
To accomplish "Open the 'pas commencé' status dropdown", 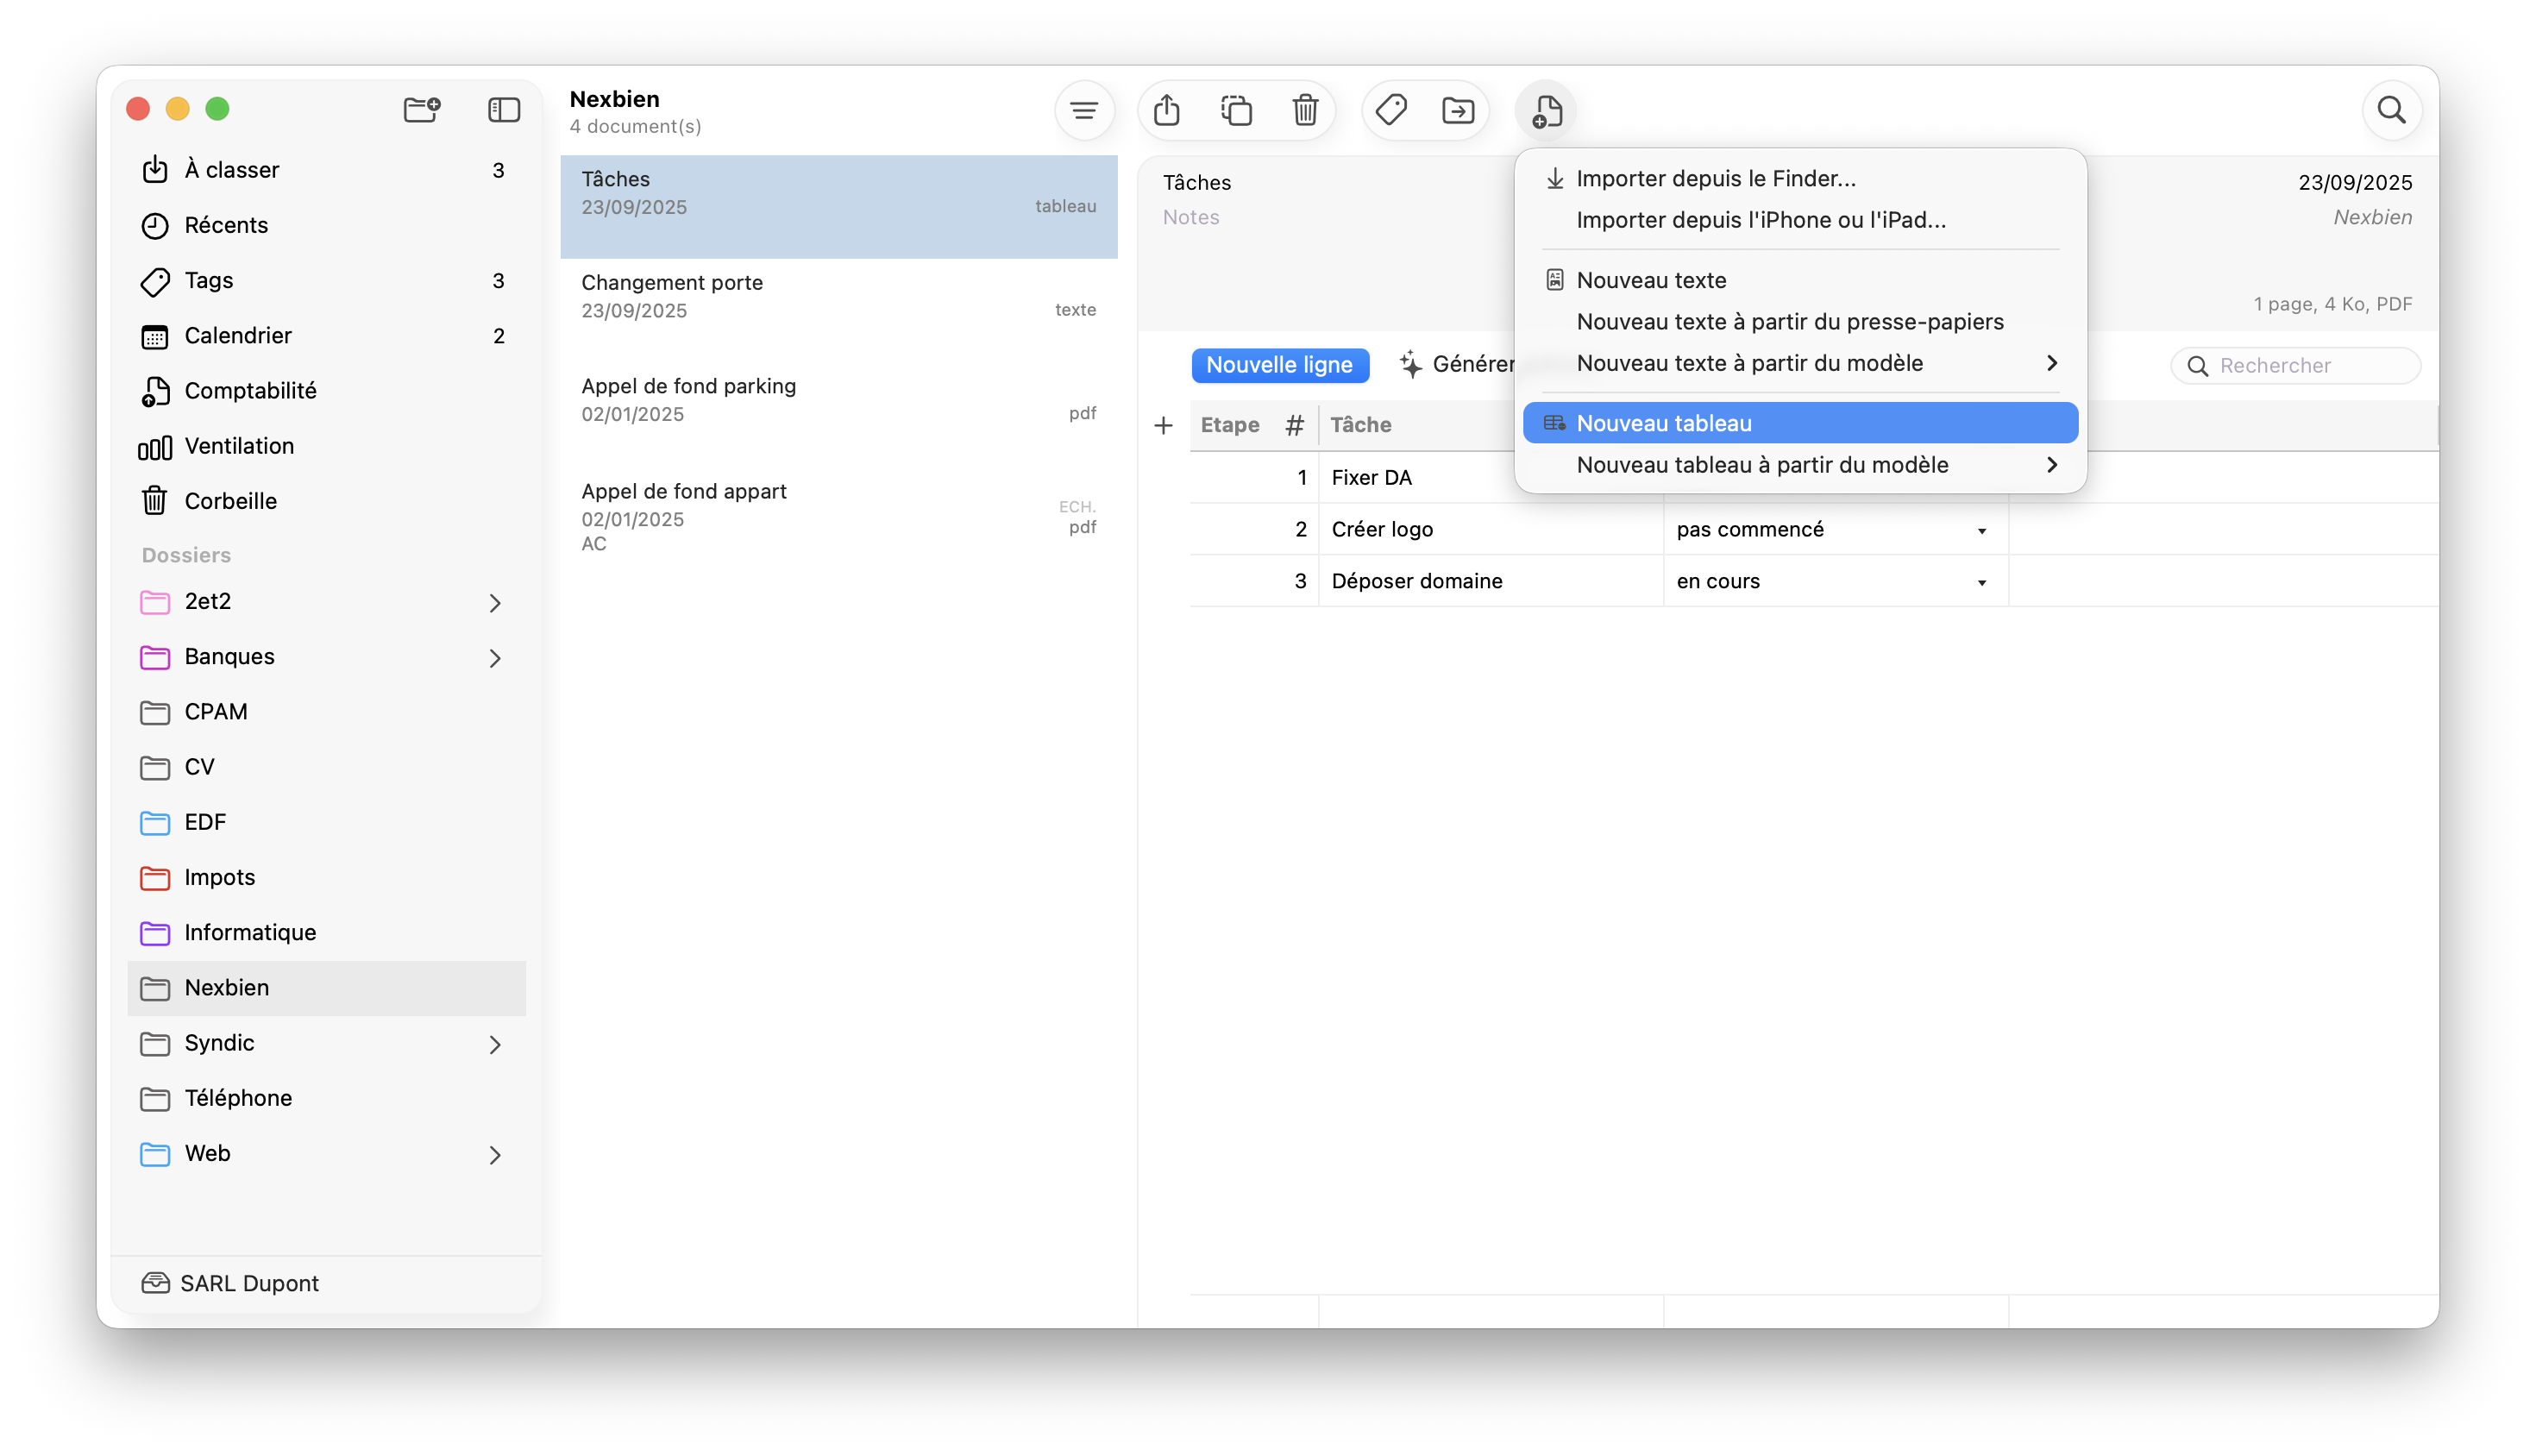I will (x=1981, y=531).
